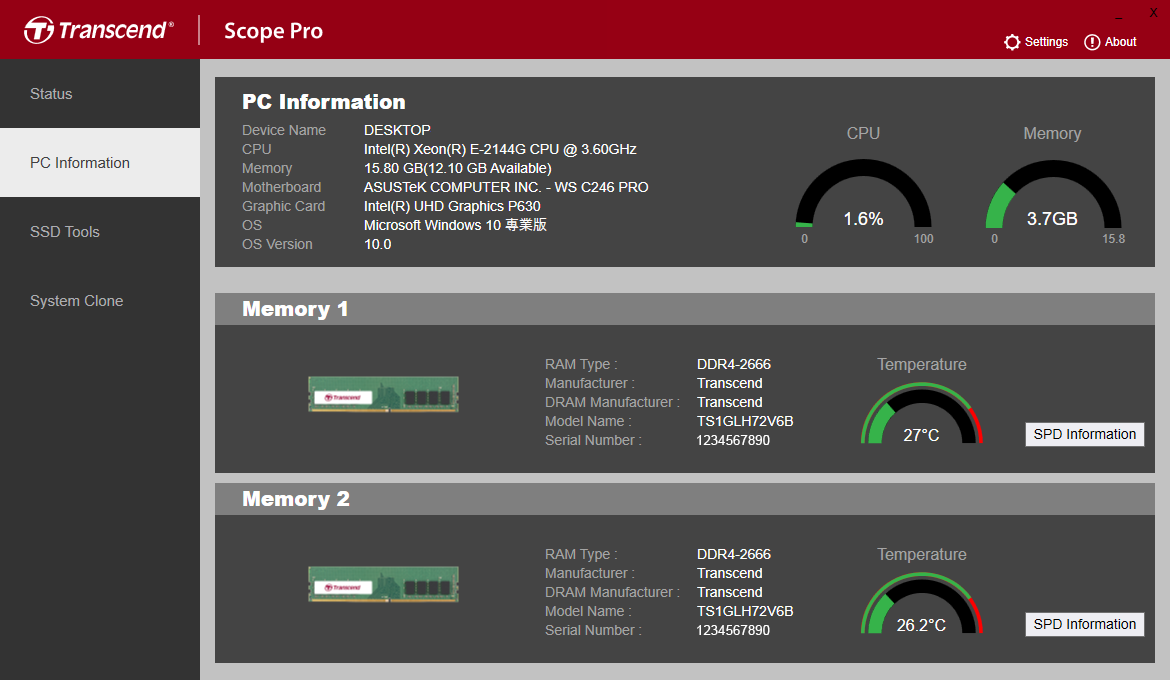
Task: Click the Graphic Card field label
Action: coord(284,206)
